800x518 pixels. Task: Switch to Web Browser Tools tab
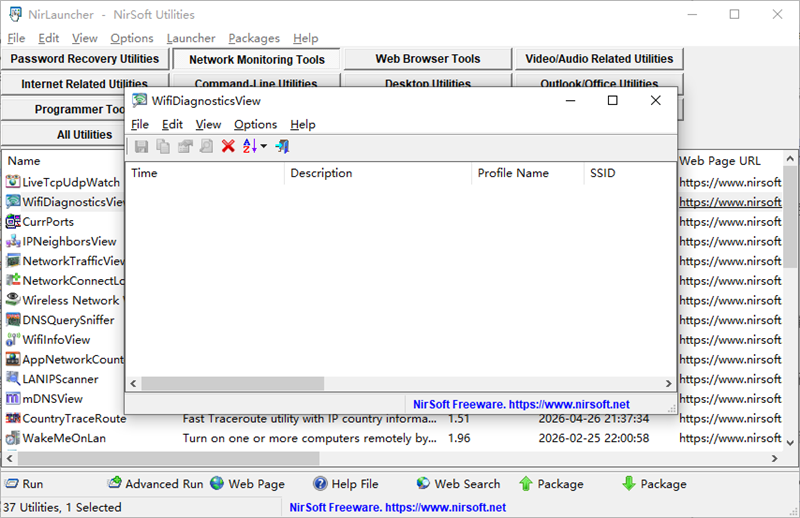[428, 59]
